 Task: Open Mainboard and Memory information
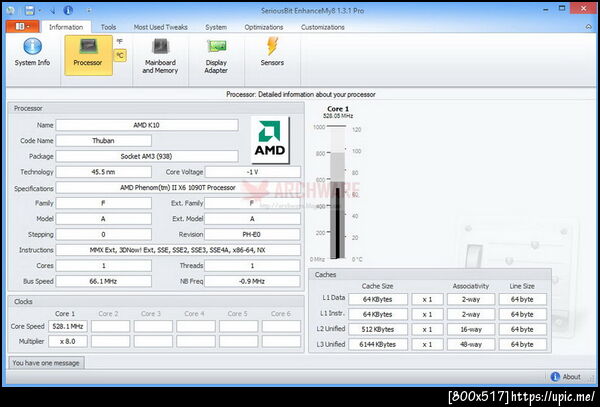click(160, 56)
